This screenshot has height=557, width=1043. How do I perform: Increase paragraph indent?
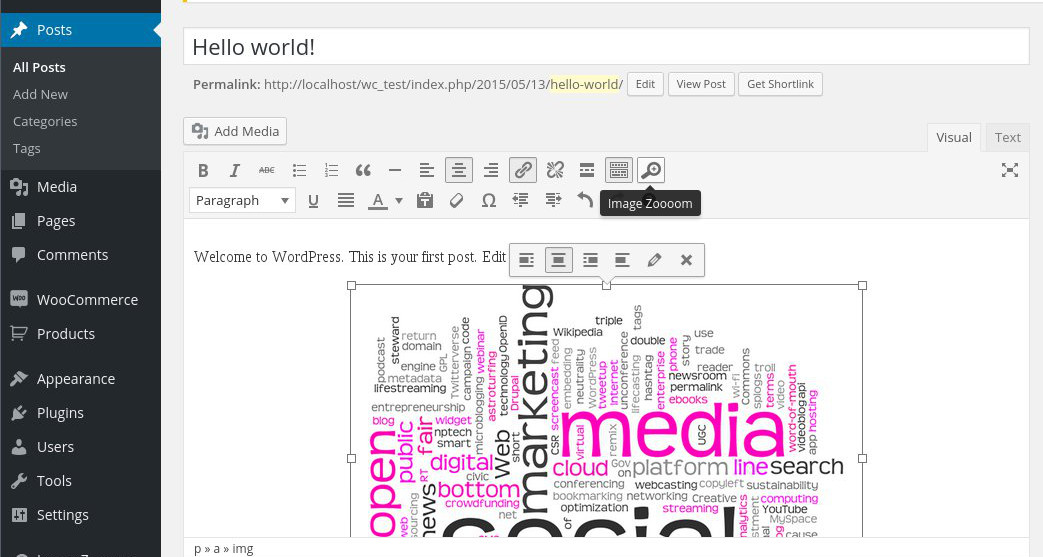tap(553, 200)
